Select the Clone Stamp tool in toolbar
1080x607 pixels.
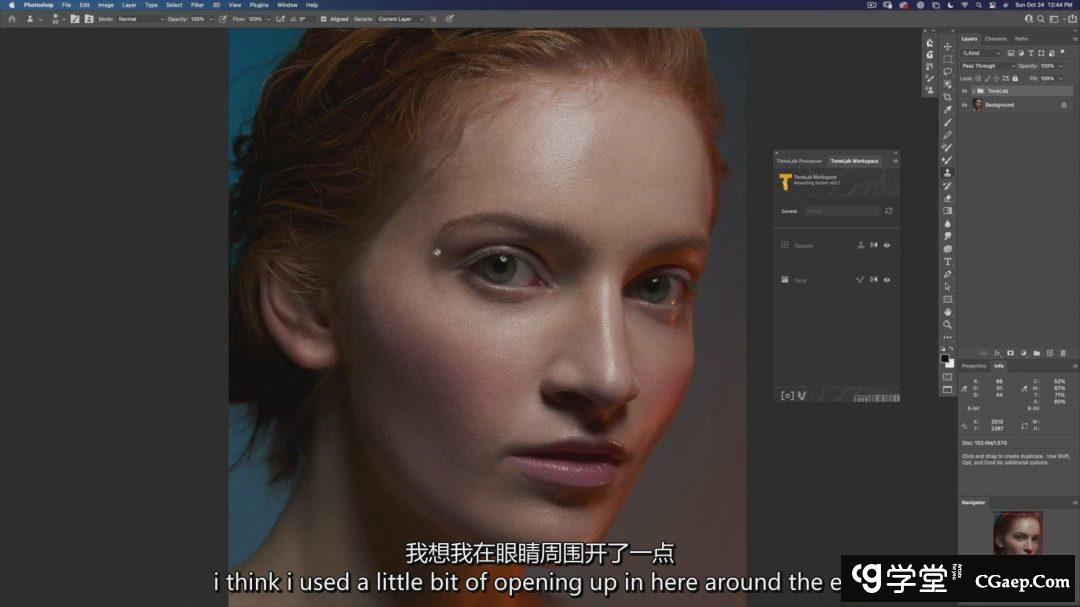[947, 173]
